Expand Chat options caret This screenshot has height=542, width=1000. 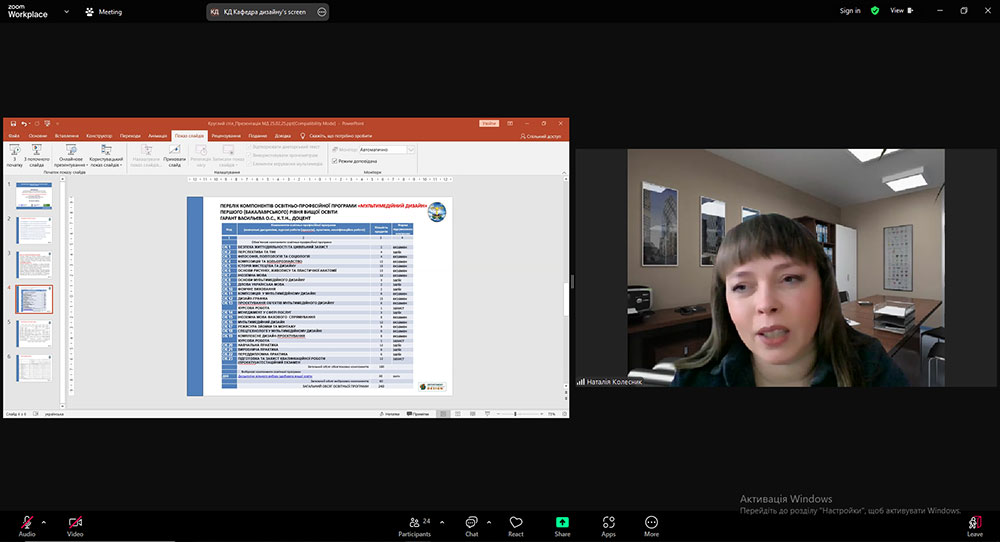coord(489,522)
